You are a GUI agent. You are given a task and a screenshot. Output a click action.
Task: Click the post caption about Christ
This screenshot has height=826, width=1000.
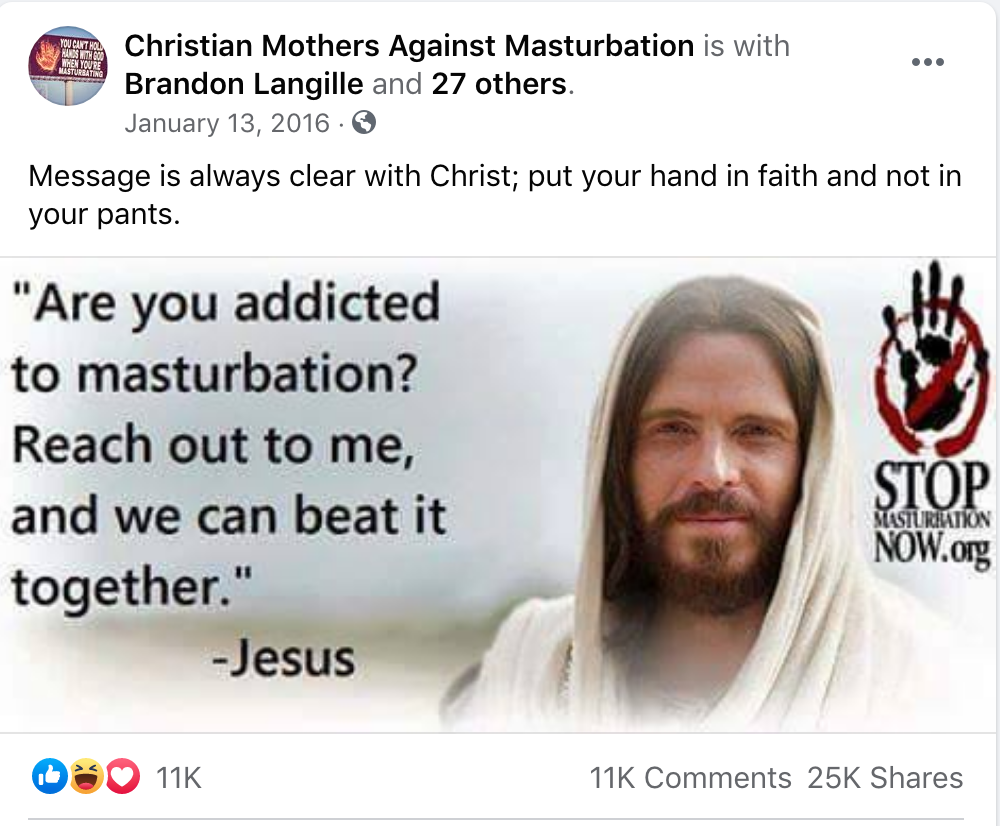click(x=494, y=195)
